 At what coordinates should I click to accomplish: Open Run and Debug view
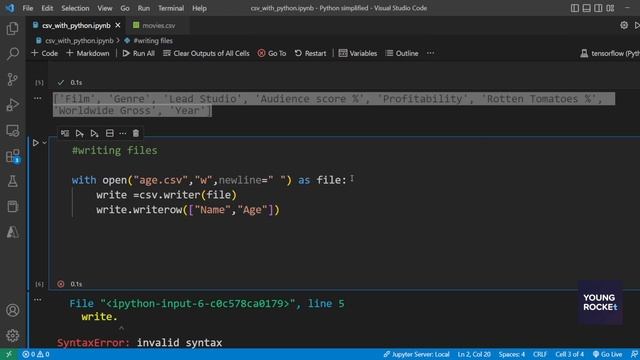coord(13,105)
